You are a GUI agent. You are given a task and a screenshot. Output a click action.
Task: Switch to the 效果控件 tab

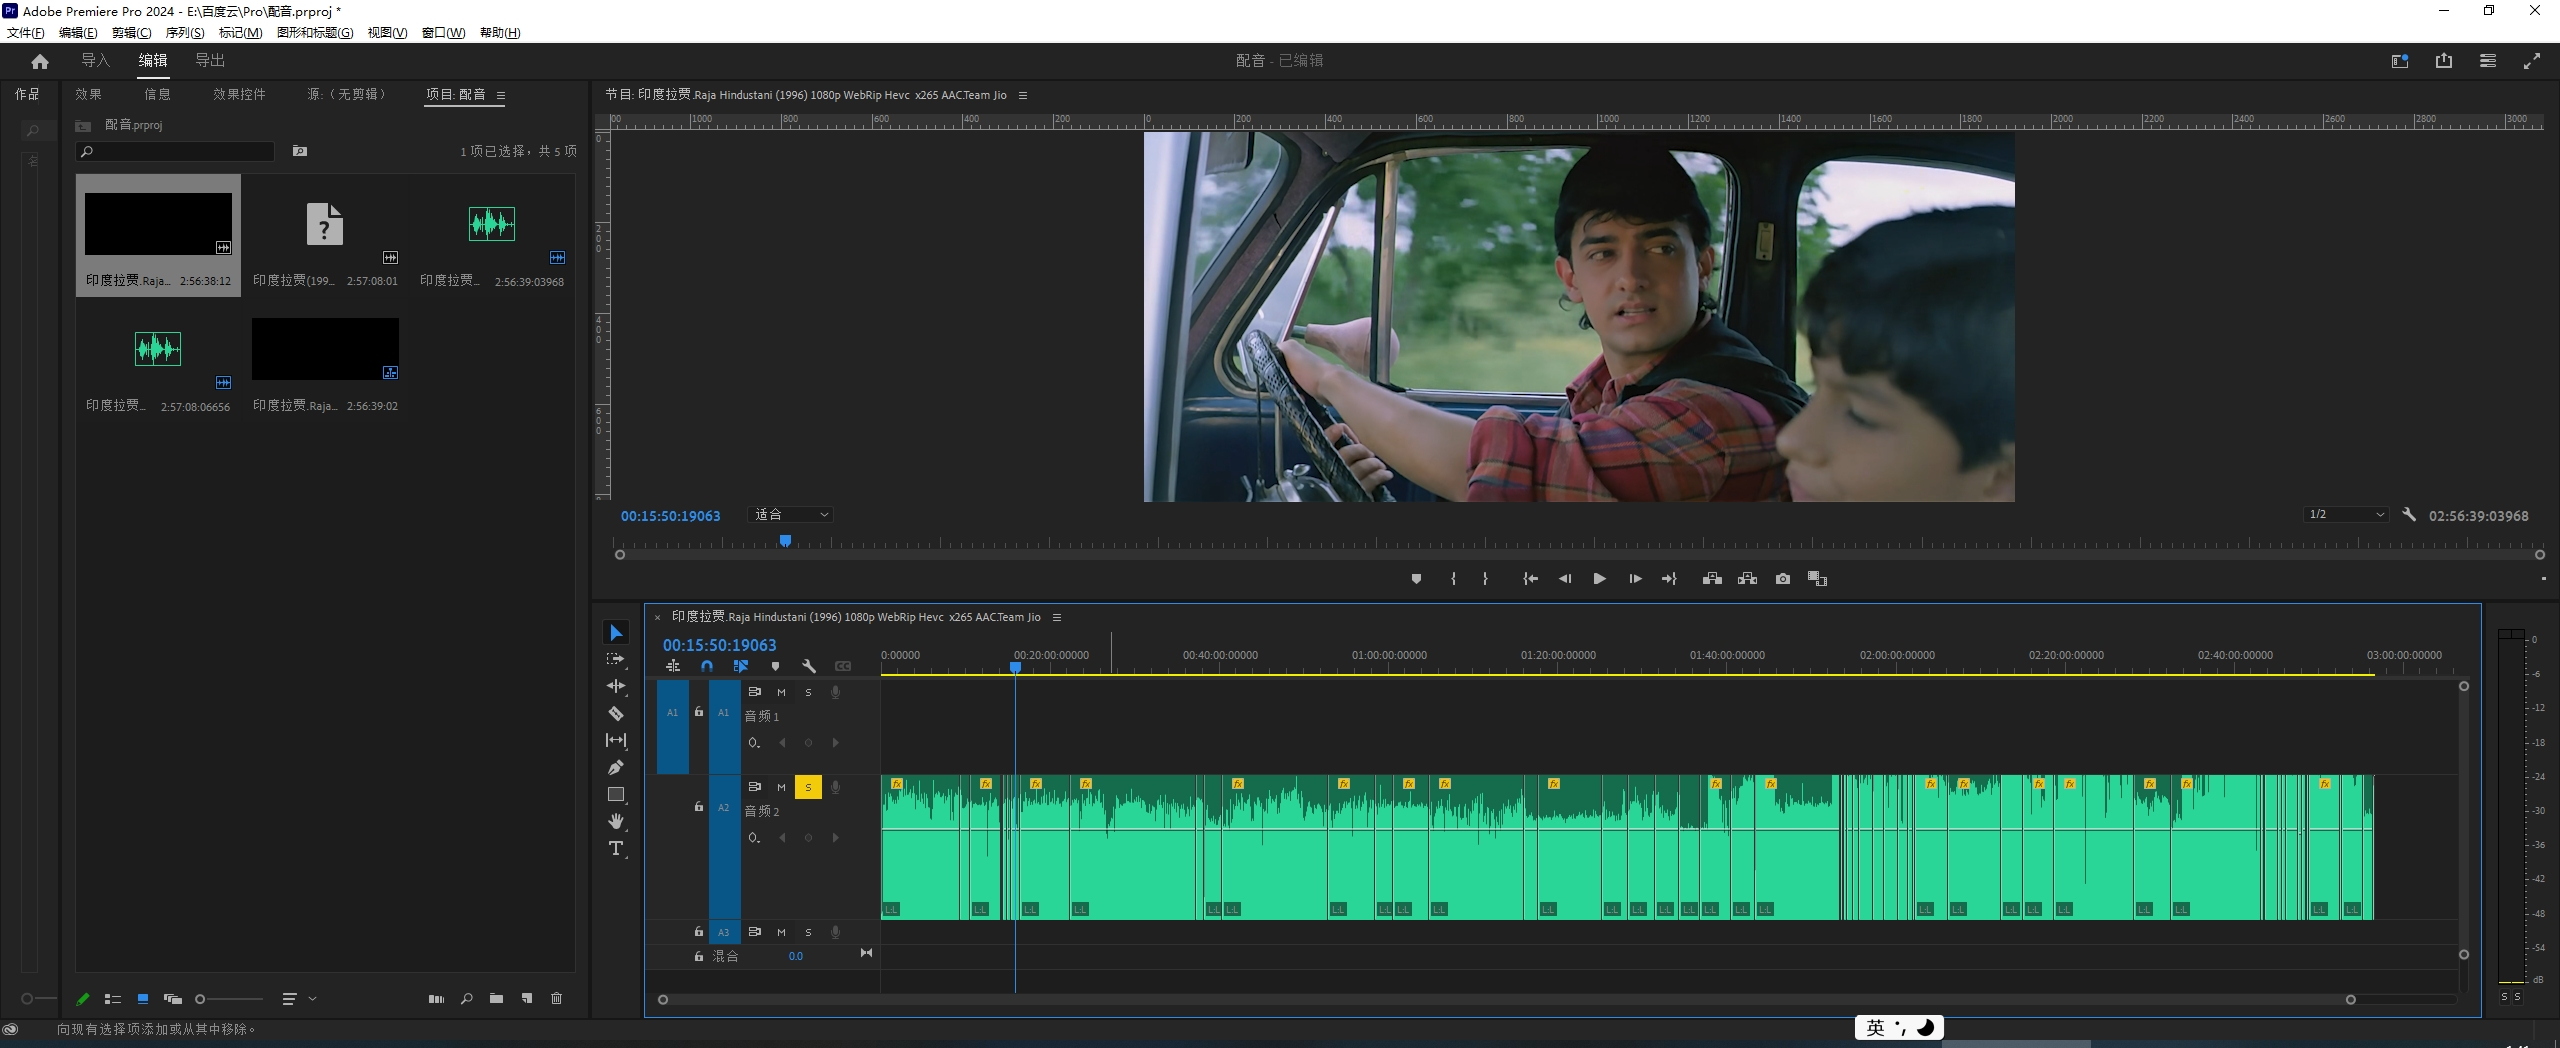pyautogui.click(x=239, y=94)
